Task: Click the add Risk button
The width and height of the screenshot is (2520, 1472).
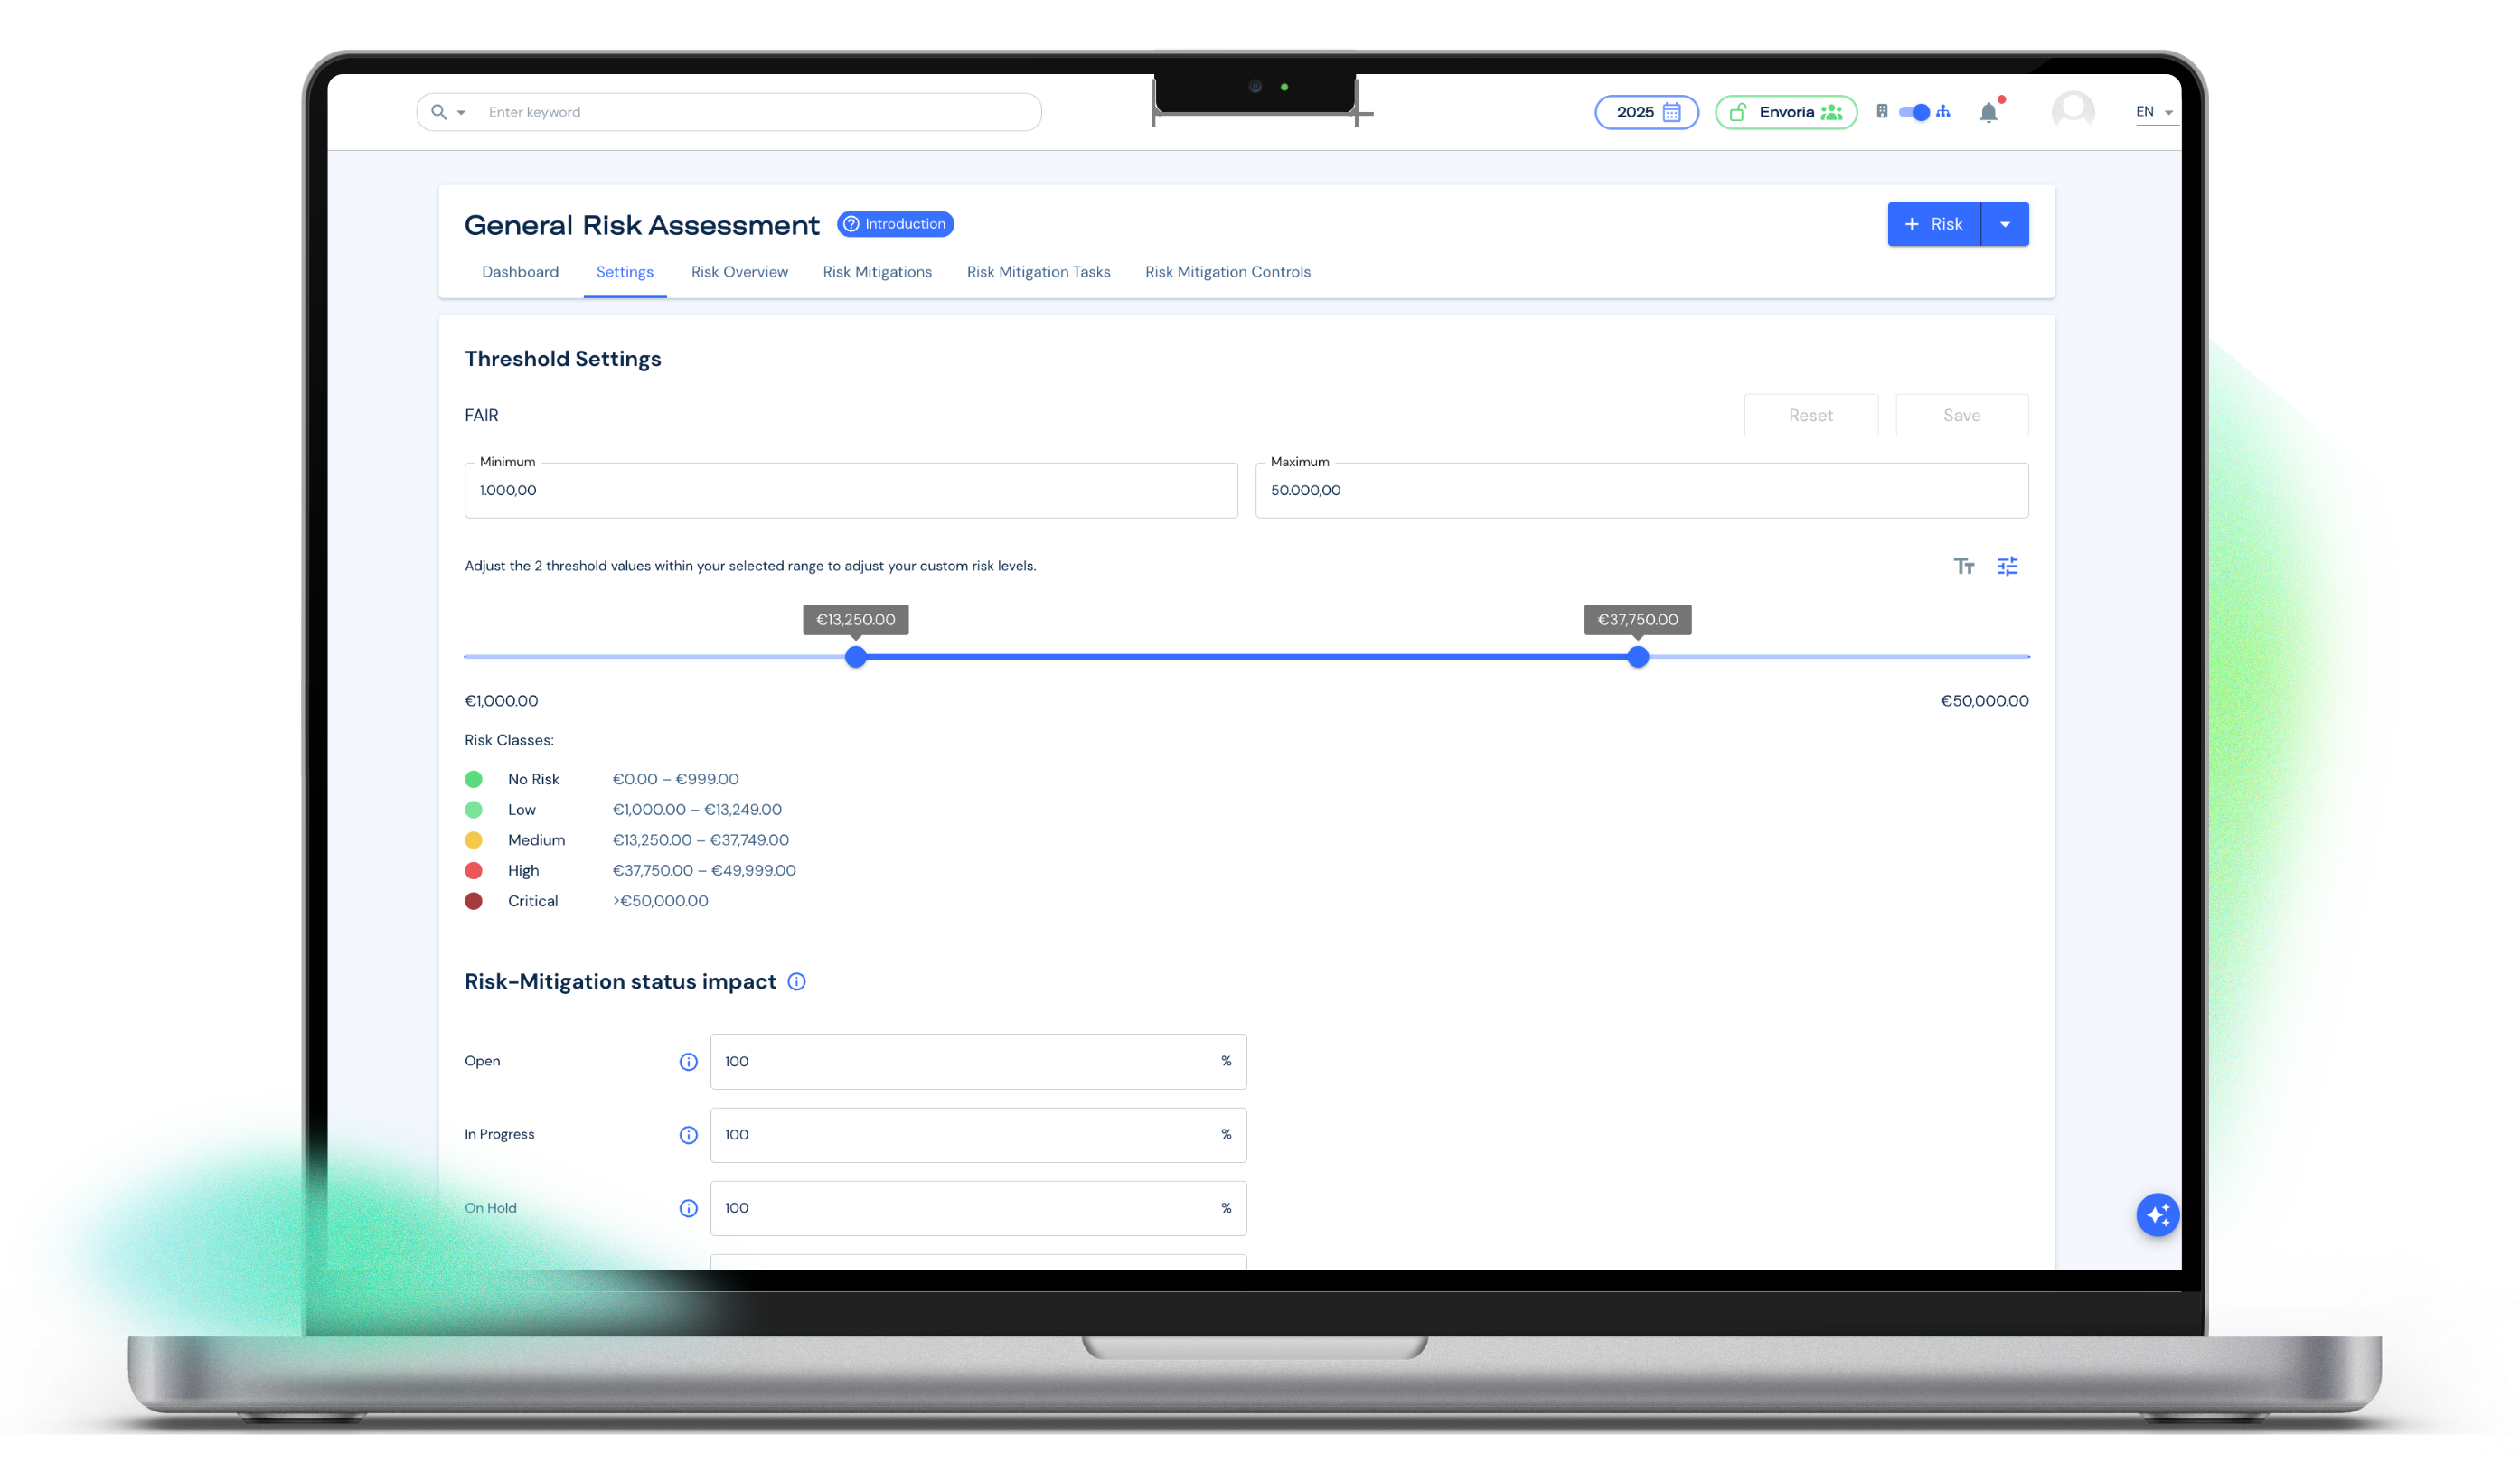Action: tap(1934, 224)
